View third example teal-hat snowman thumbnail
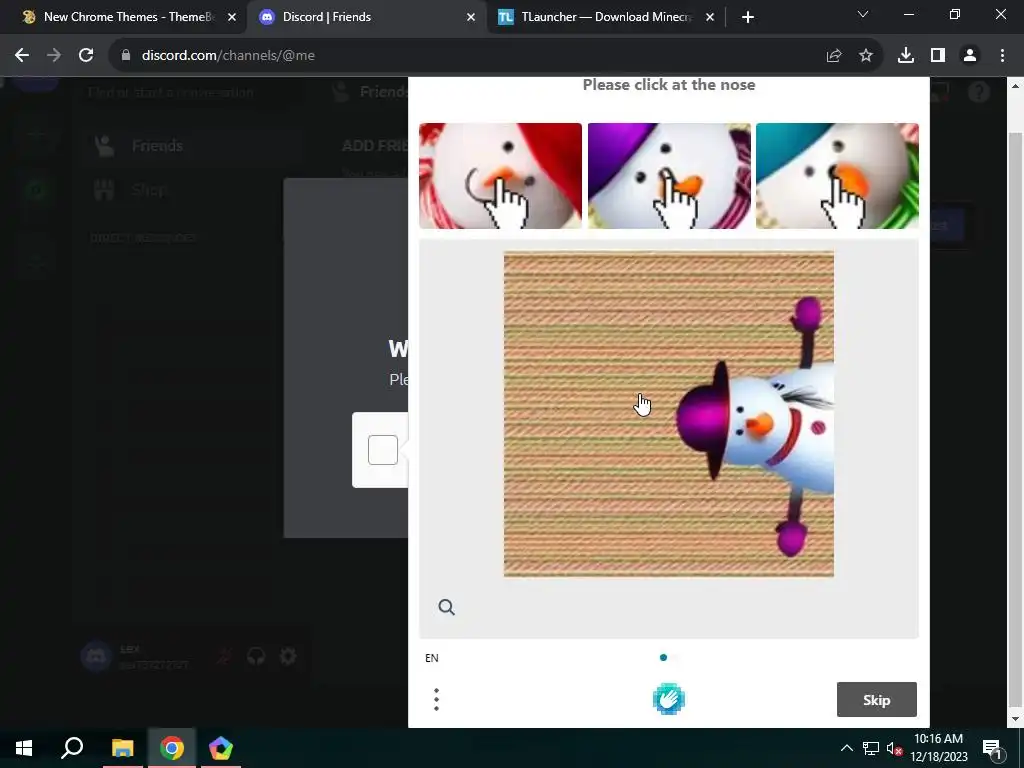Screen dimensions: 1024x768 [837, 176]
